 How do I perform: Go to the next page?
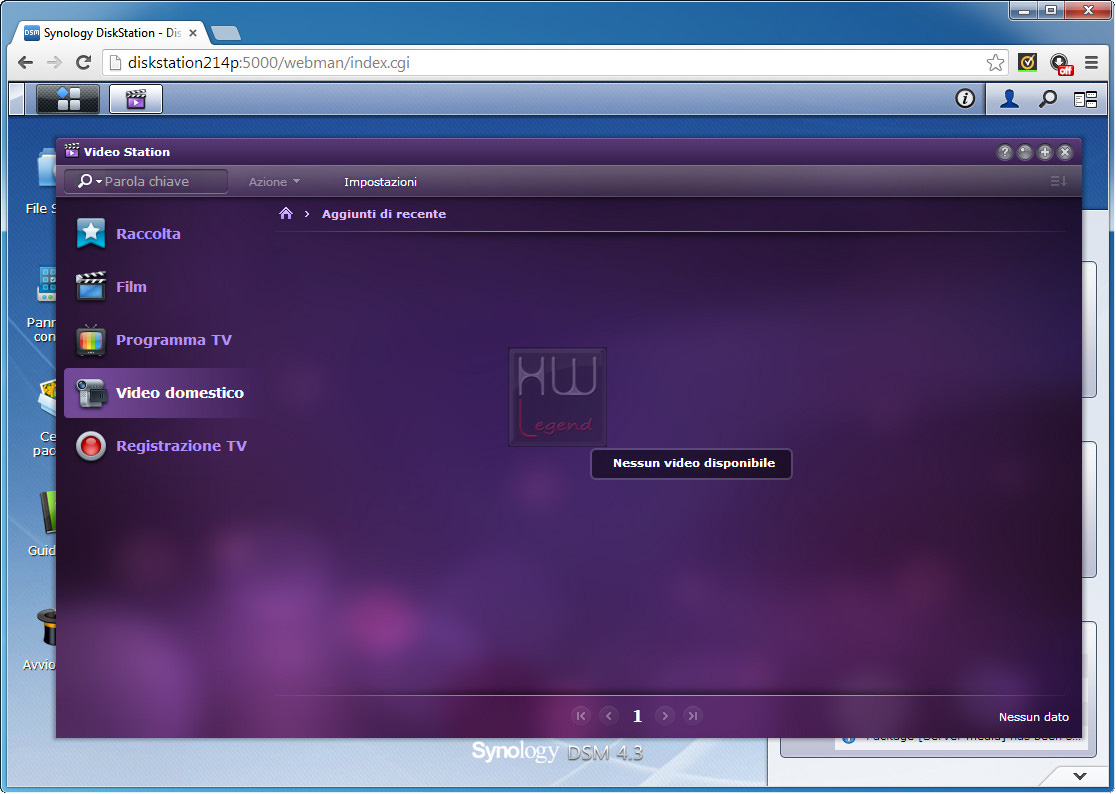(665, 716)
